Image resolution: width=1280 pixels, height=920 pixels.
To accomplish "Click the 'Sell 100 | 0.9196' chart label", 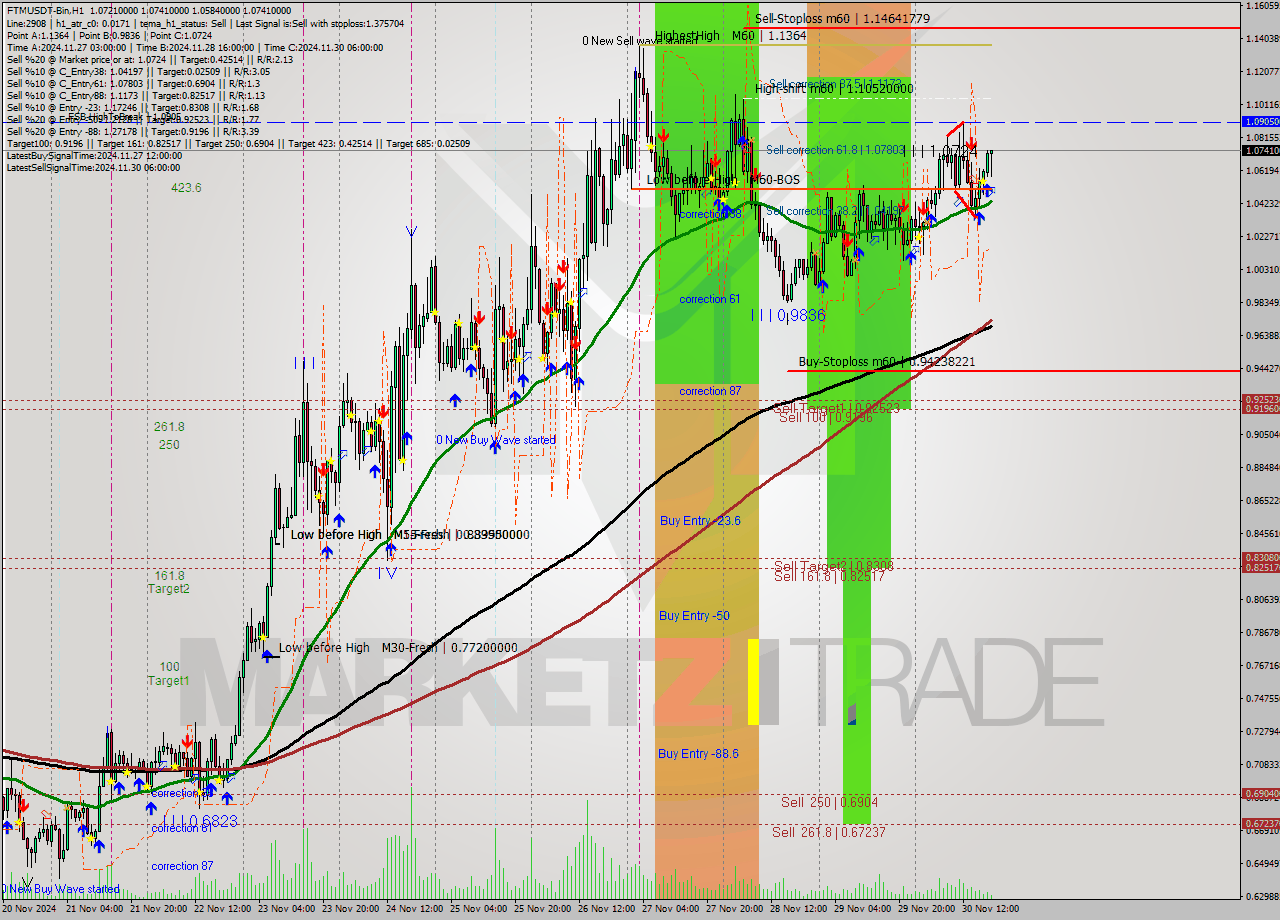I will [x=826, y=417].
